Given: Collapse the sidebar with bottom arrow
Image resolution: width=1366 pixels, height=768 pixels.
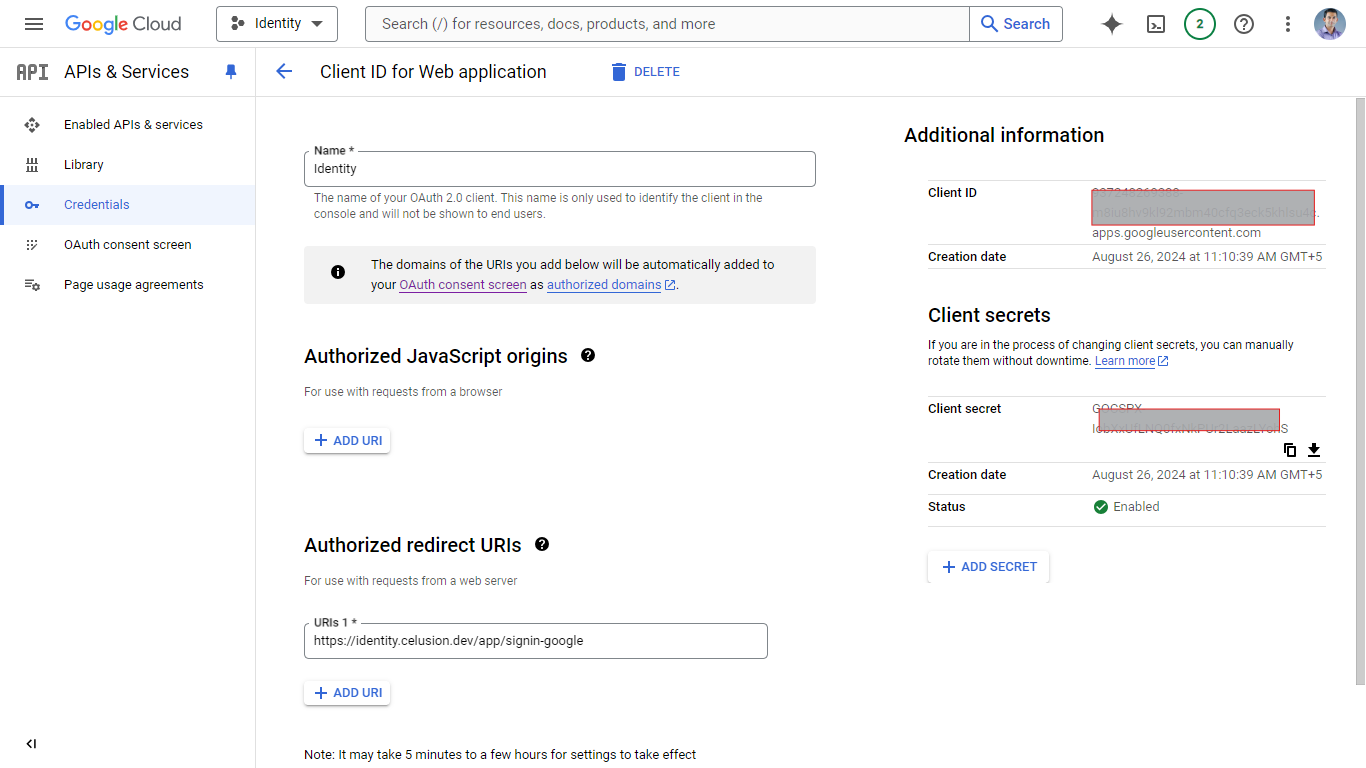Looking at the screenshot, I should pos(31,744).
